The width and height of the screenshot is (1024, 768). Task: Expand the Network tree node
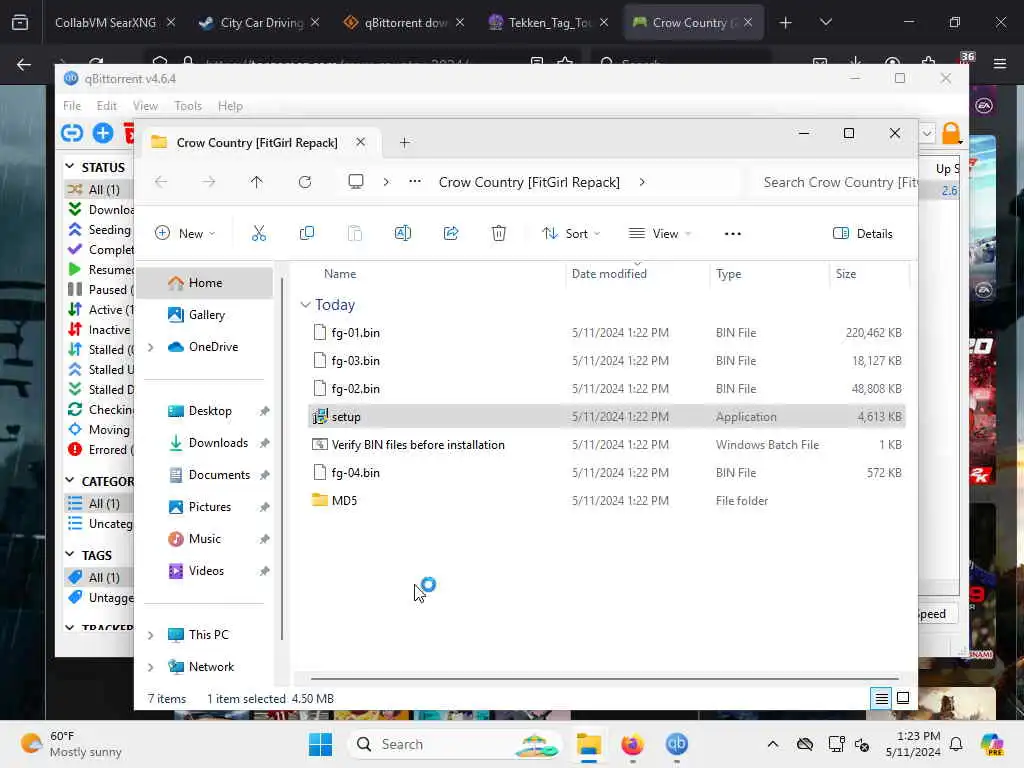[151, 667]
